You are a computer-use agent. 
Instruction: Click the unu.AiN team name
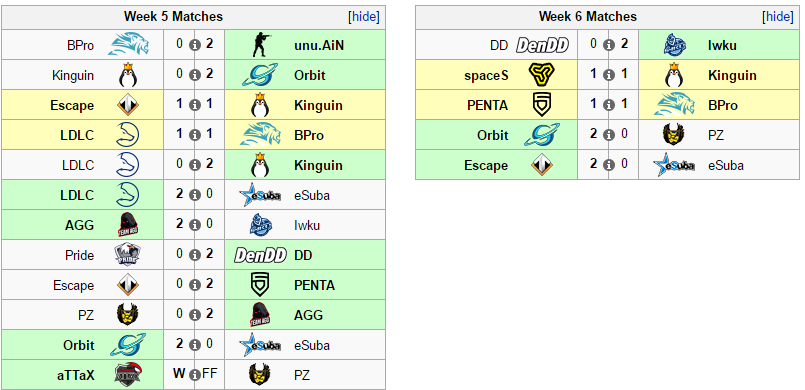click(319, 45)
